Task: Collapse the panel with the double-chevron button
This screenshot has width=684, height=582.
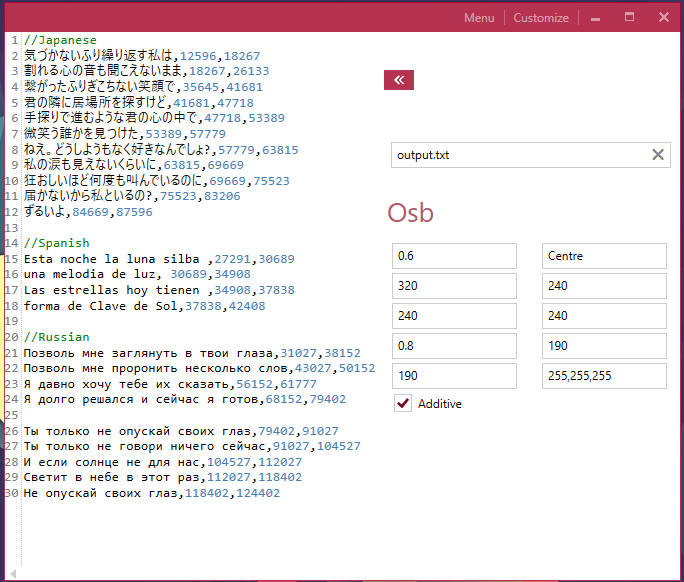Action: 399,80
